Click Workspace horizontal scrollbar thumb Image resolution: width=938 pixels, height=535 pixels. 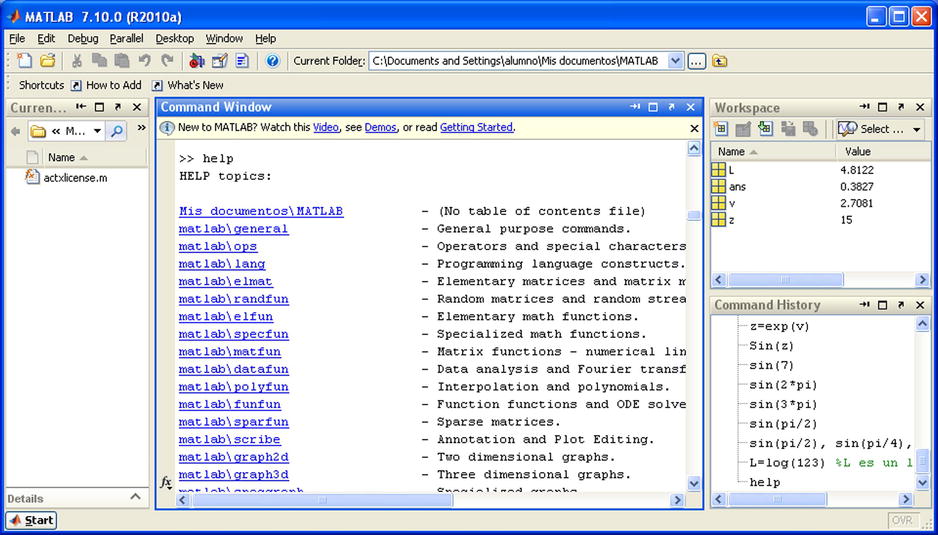(x=785, y=279)
